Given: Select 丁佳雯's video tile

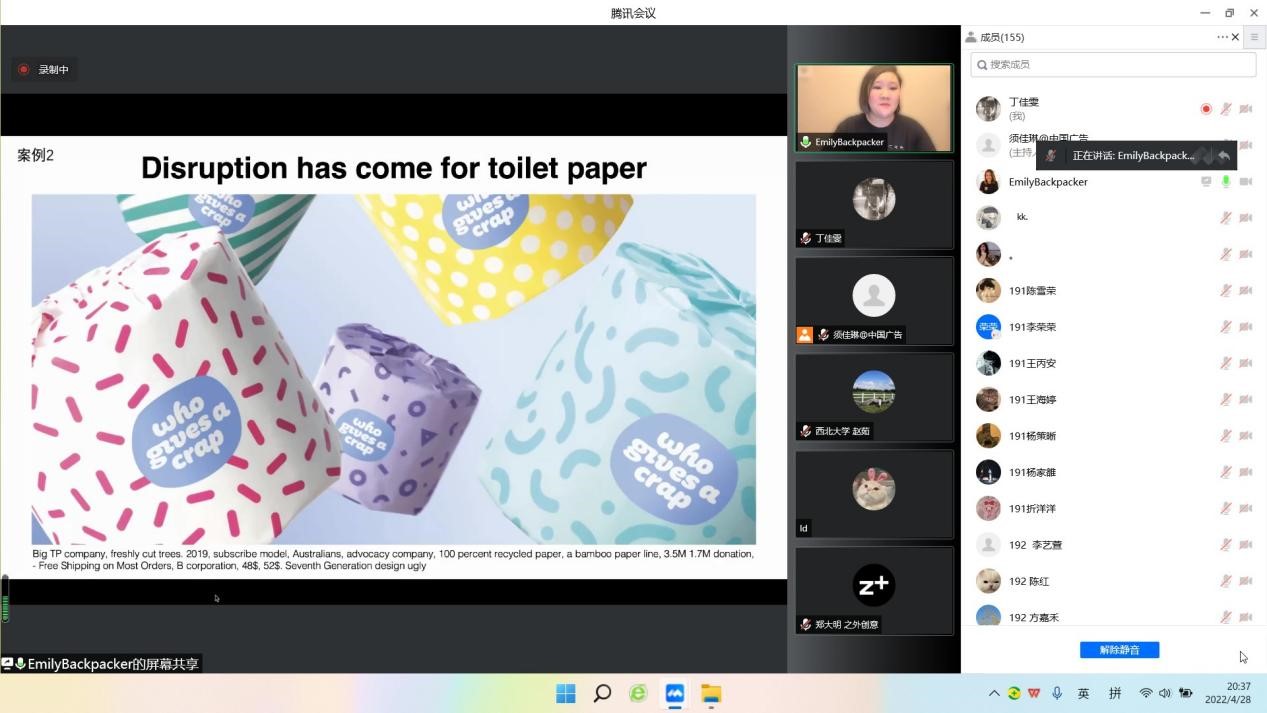Looking at the screenshot, I should pos(874,204).
